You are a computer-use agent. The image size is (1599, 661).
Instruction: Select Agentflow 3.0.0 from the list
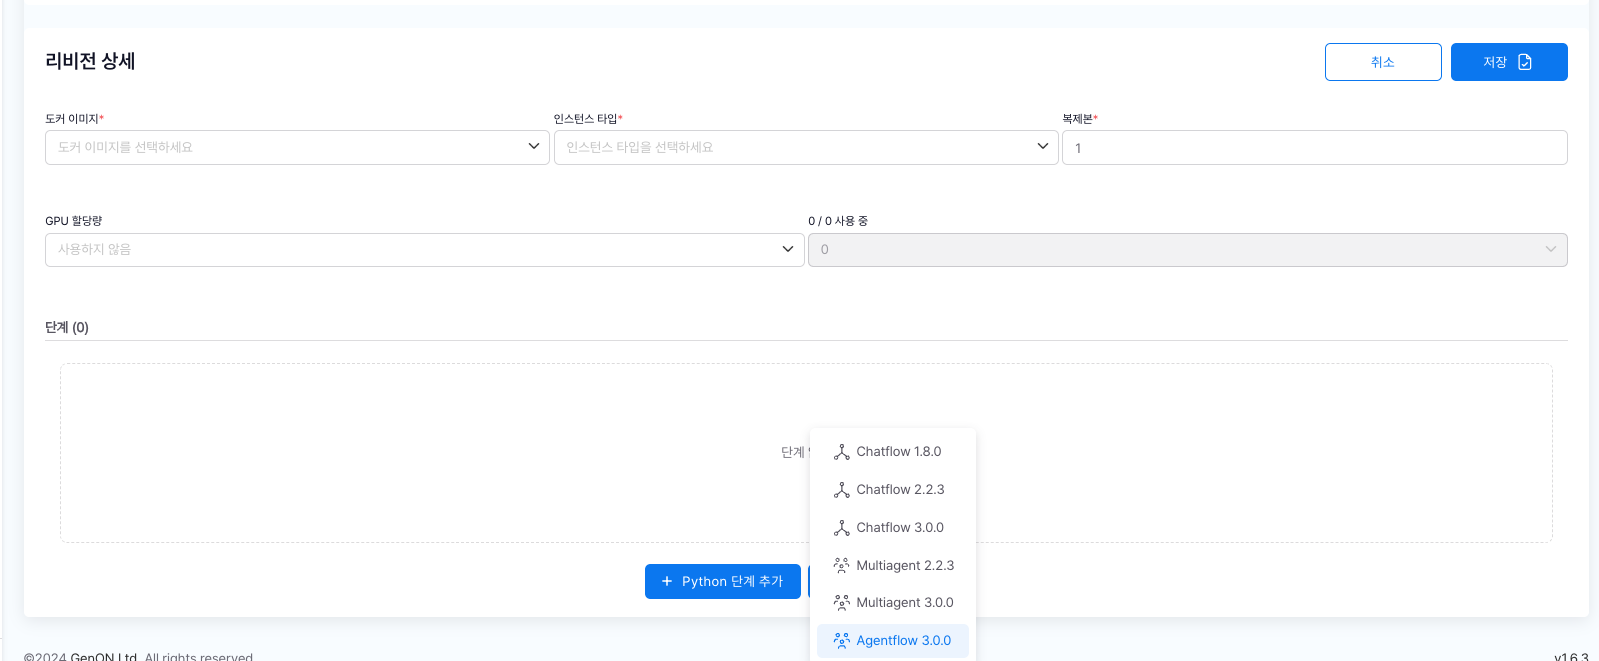point(903,641)
